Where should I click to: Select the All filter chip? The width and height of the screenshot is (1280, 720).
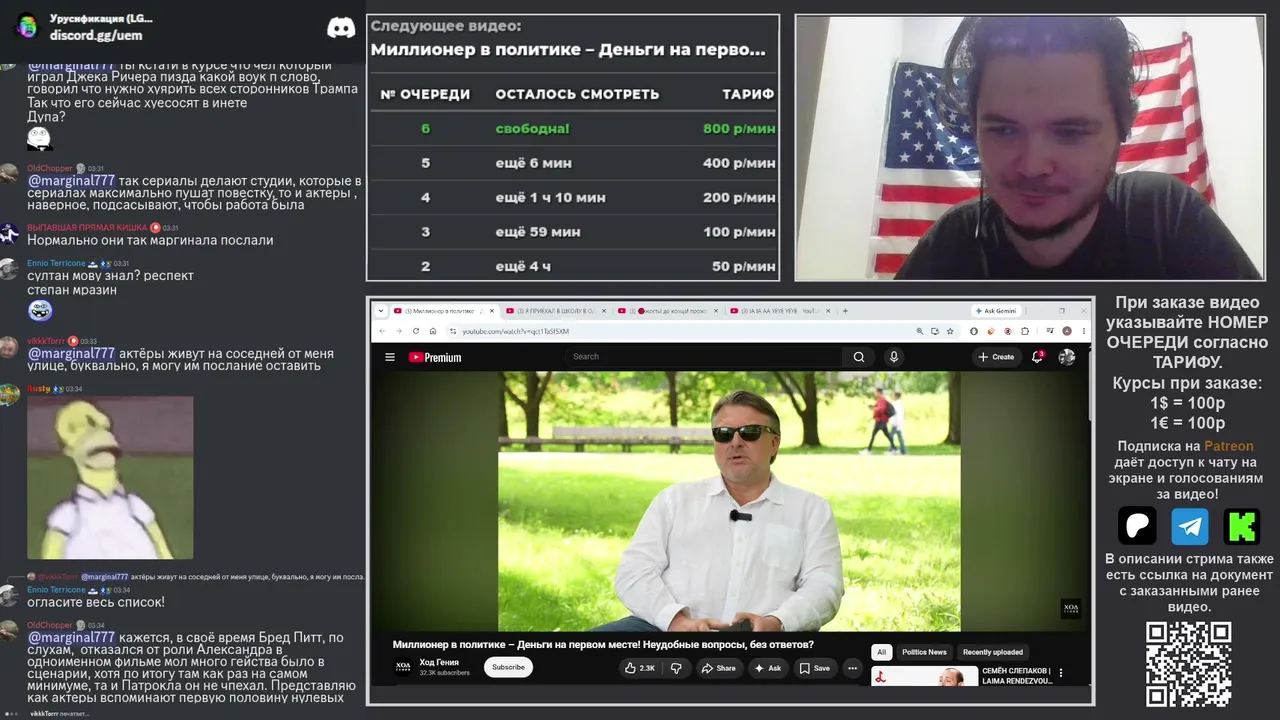click(x=881, y=652)
